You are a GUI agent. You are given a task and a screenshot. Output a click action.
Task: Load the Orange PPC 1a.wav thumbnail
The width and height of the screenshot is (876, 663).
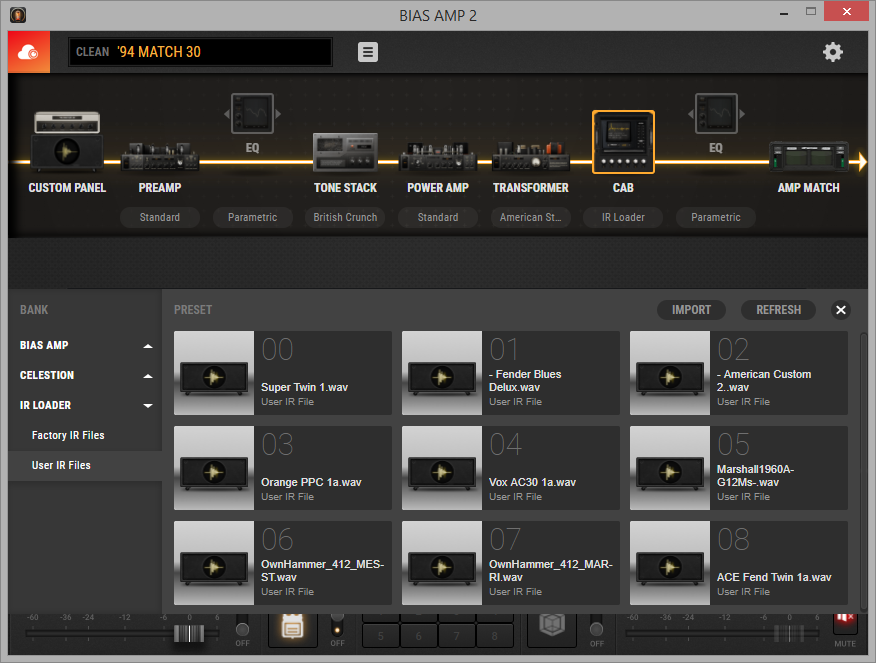click(x=214, y=468)
